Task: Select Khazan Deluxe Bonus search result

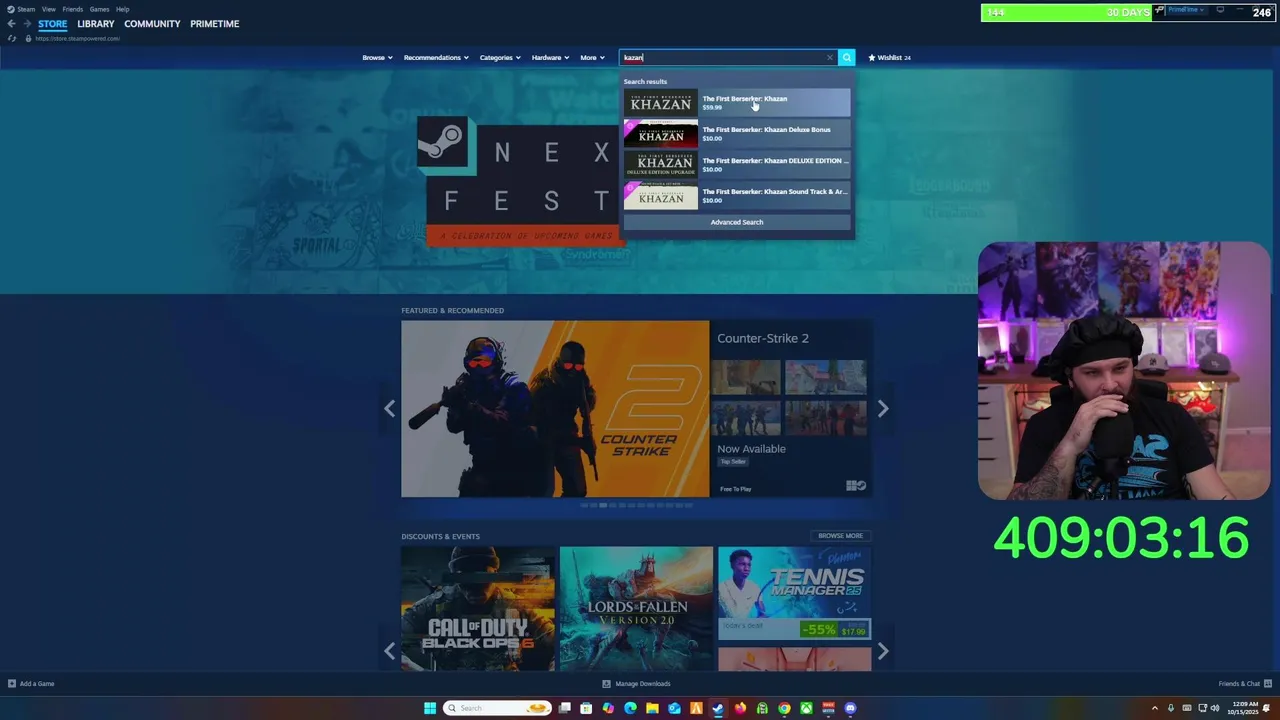Action: 737,134
